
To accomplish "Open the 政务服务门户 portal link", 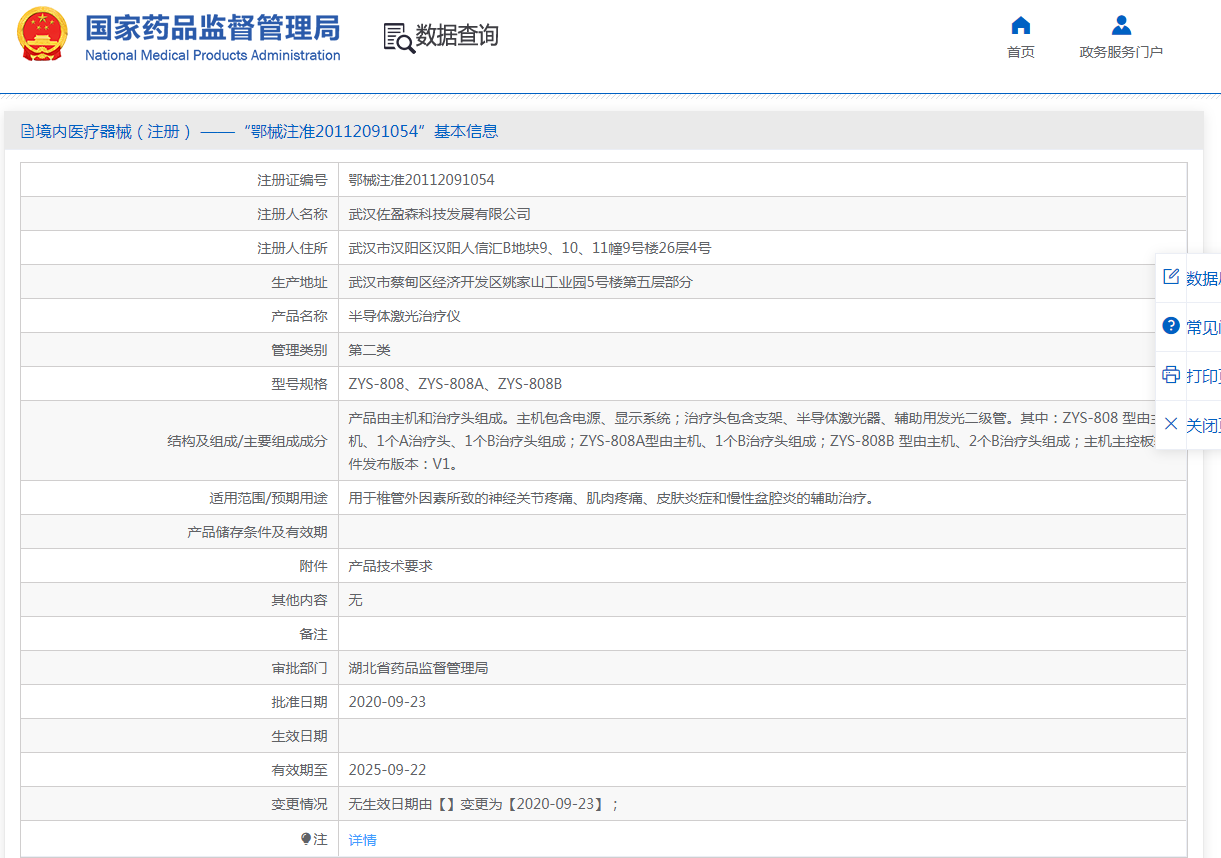I will coord(1121,52).
